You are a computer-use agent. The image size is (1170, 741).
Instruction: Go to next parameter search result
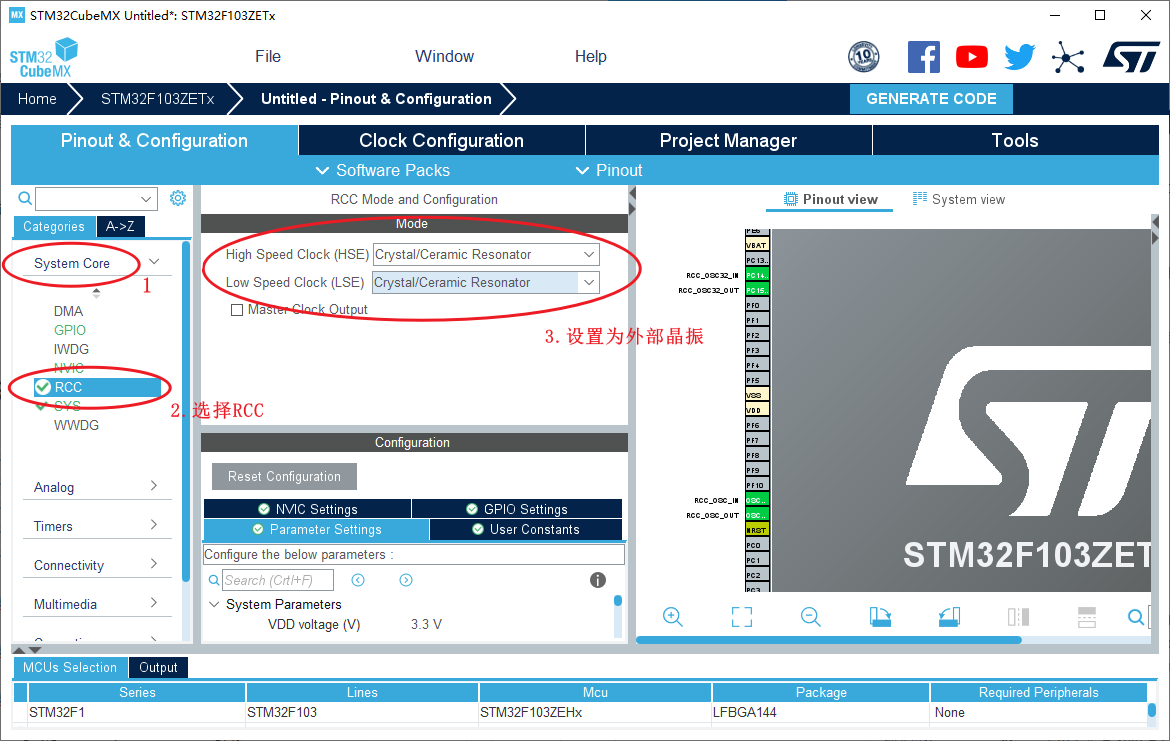[406, 580]
